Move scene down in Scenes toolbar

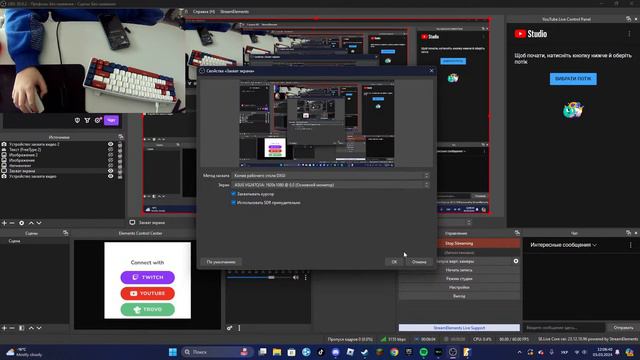[x=39, y=328]
